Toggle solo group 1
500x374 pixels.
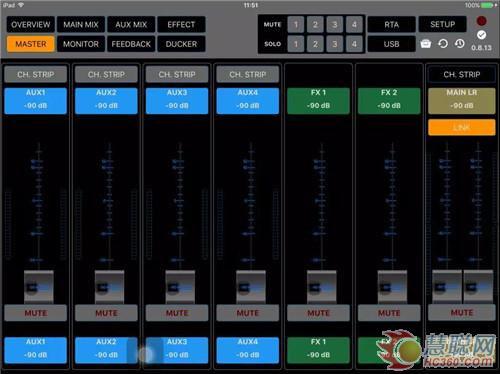[295, 44]
